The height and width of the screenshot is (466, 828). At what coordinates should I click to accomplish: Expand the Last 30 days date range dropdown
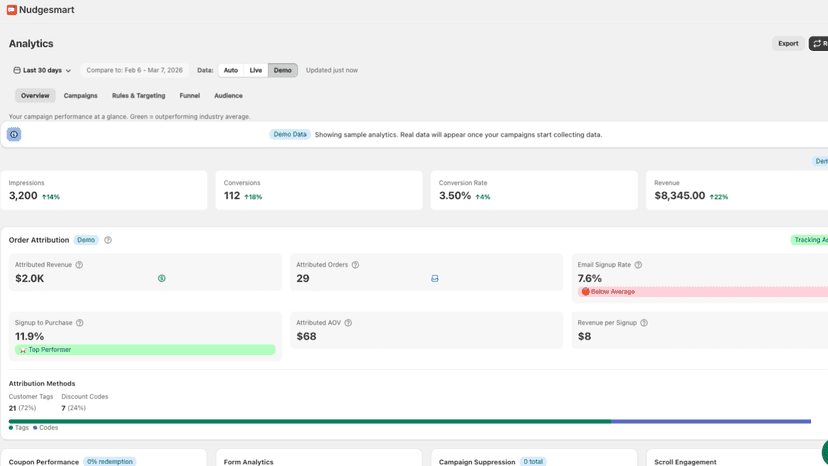tap(42, 70)
